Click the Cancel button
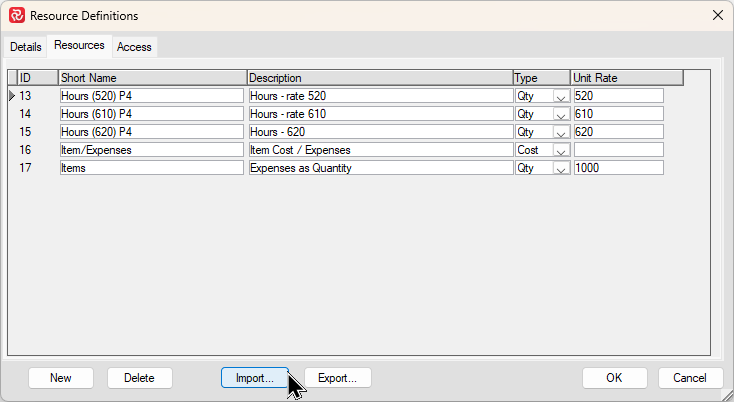Image resolution: width=734 pixels, height=402 pixels. pyautogui.click(x=690, y=378)
